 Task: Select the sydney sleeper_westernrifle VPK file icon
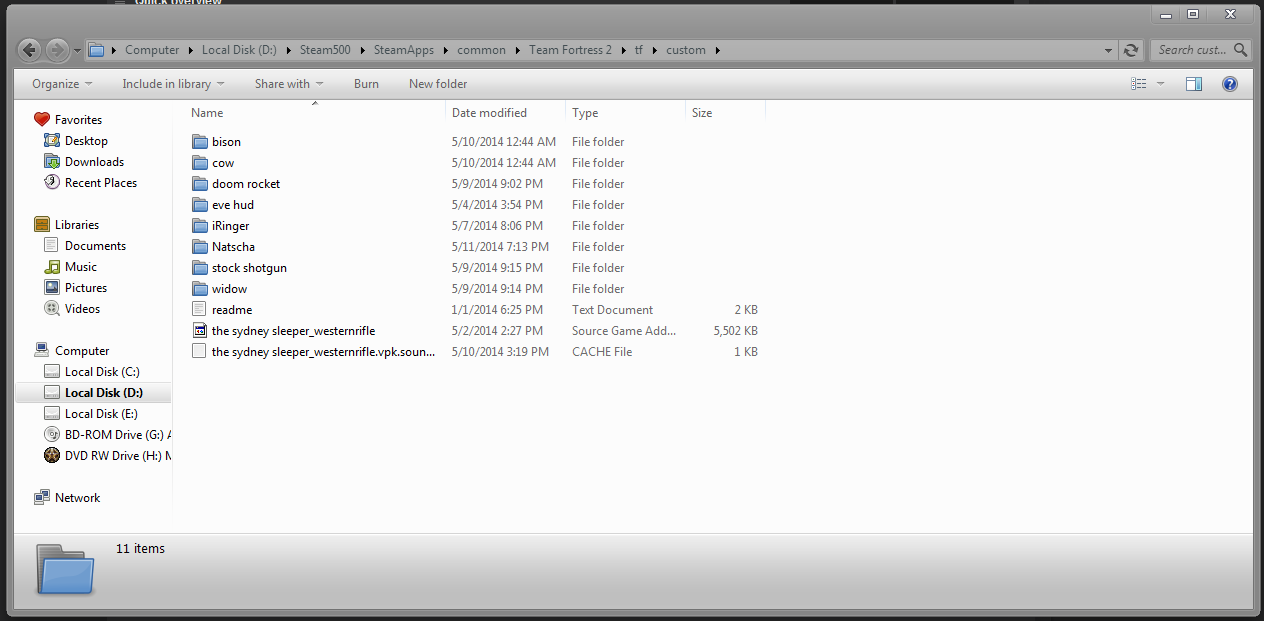(x=199, y=331)
